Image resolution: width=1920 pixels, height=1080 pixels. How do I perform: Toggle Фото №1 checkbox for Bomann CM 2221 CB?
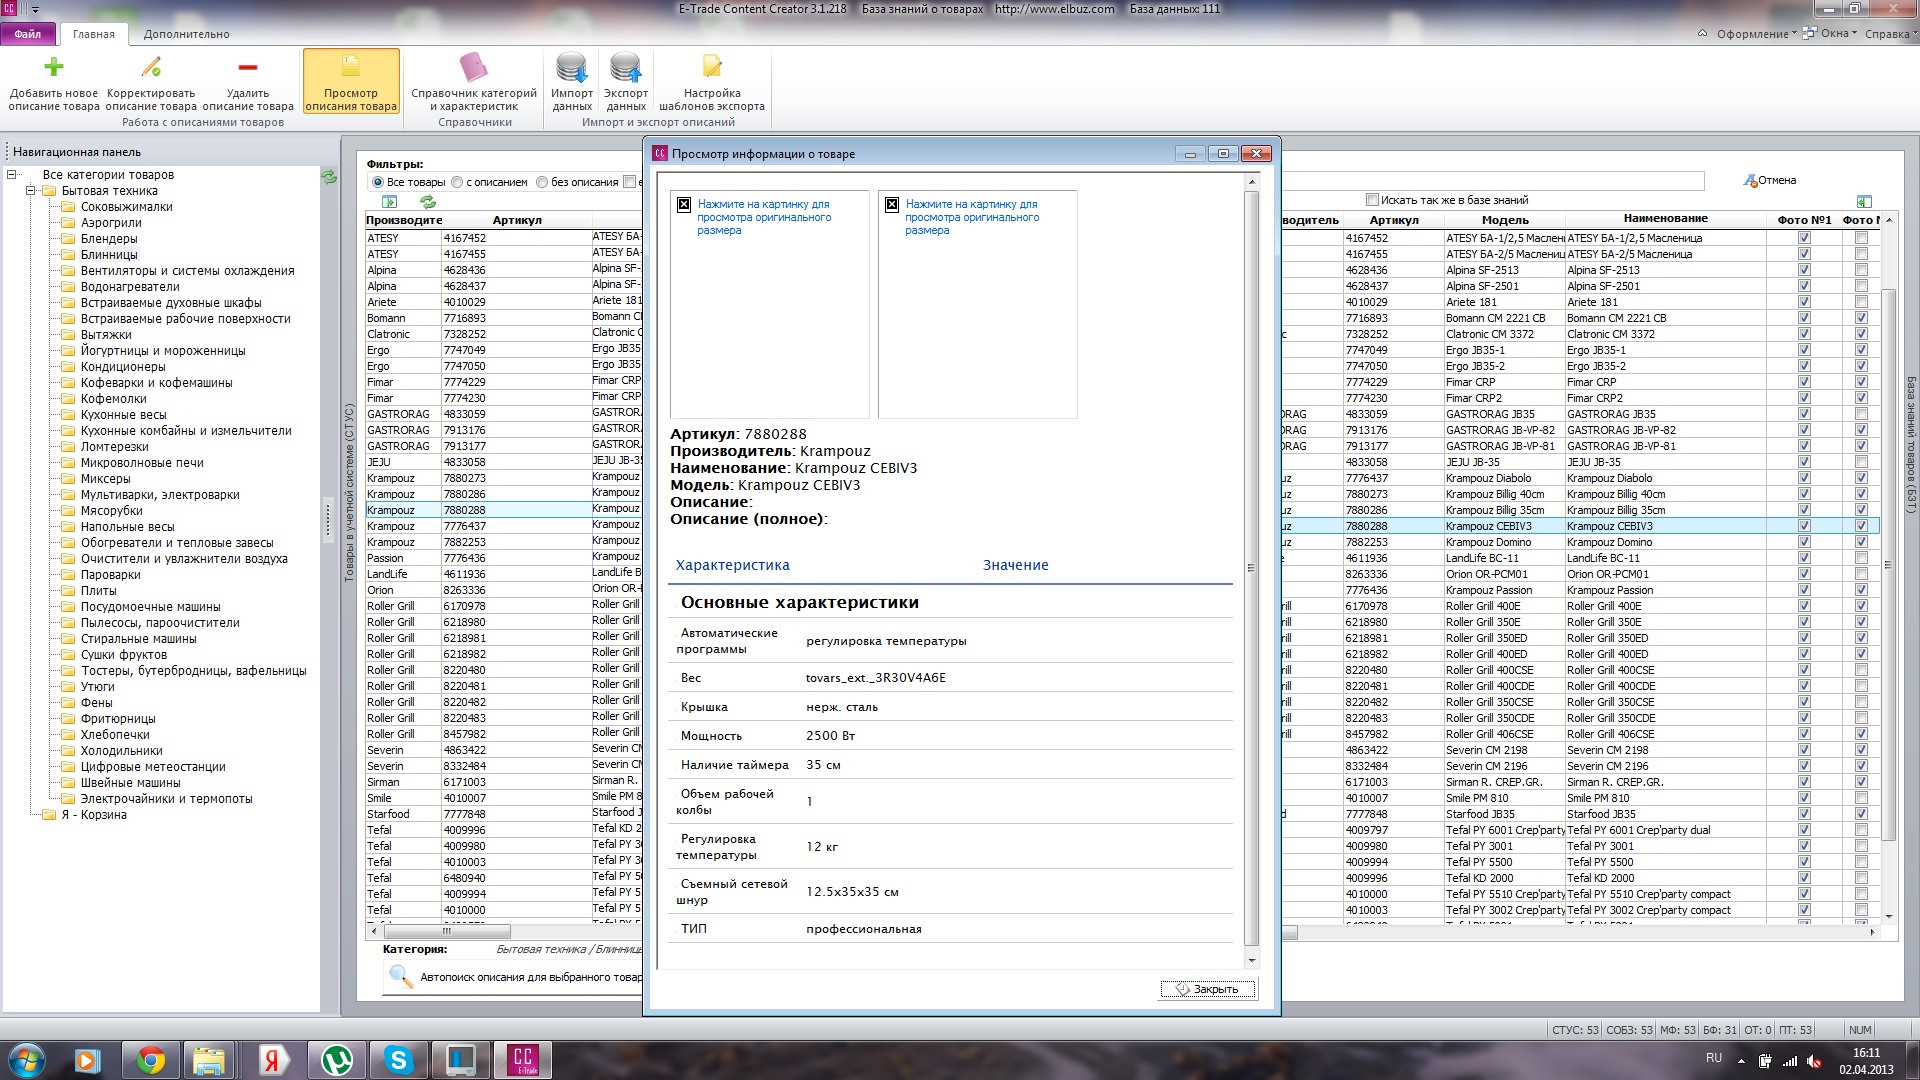[x=1805, y=318]
